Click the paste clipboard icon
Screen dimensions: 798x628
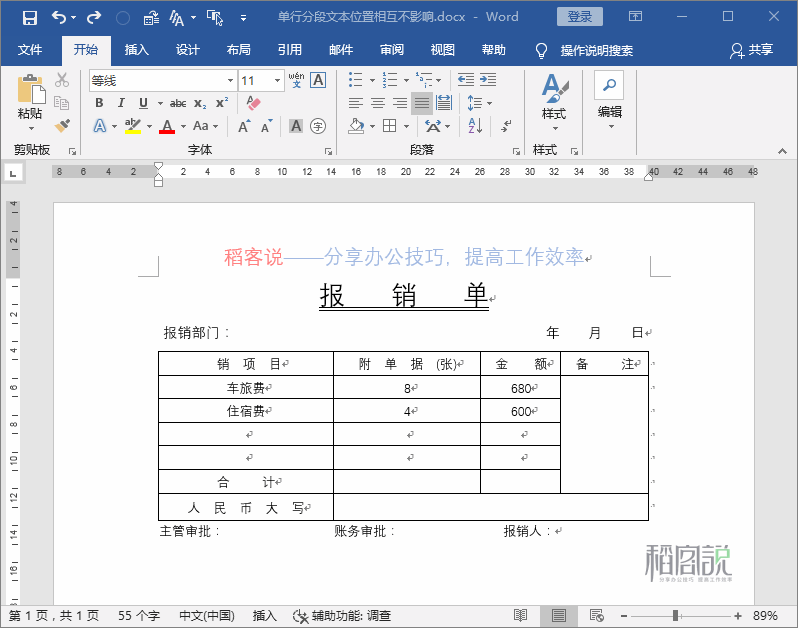pyautogui.click(x=31, y=89)
